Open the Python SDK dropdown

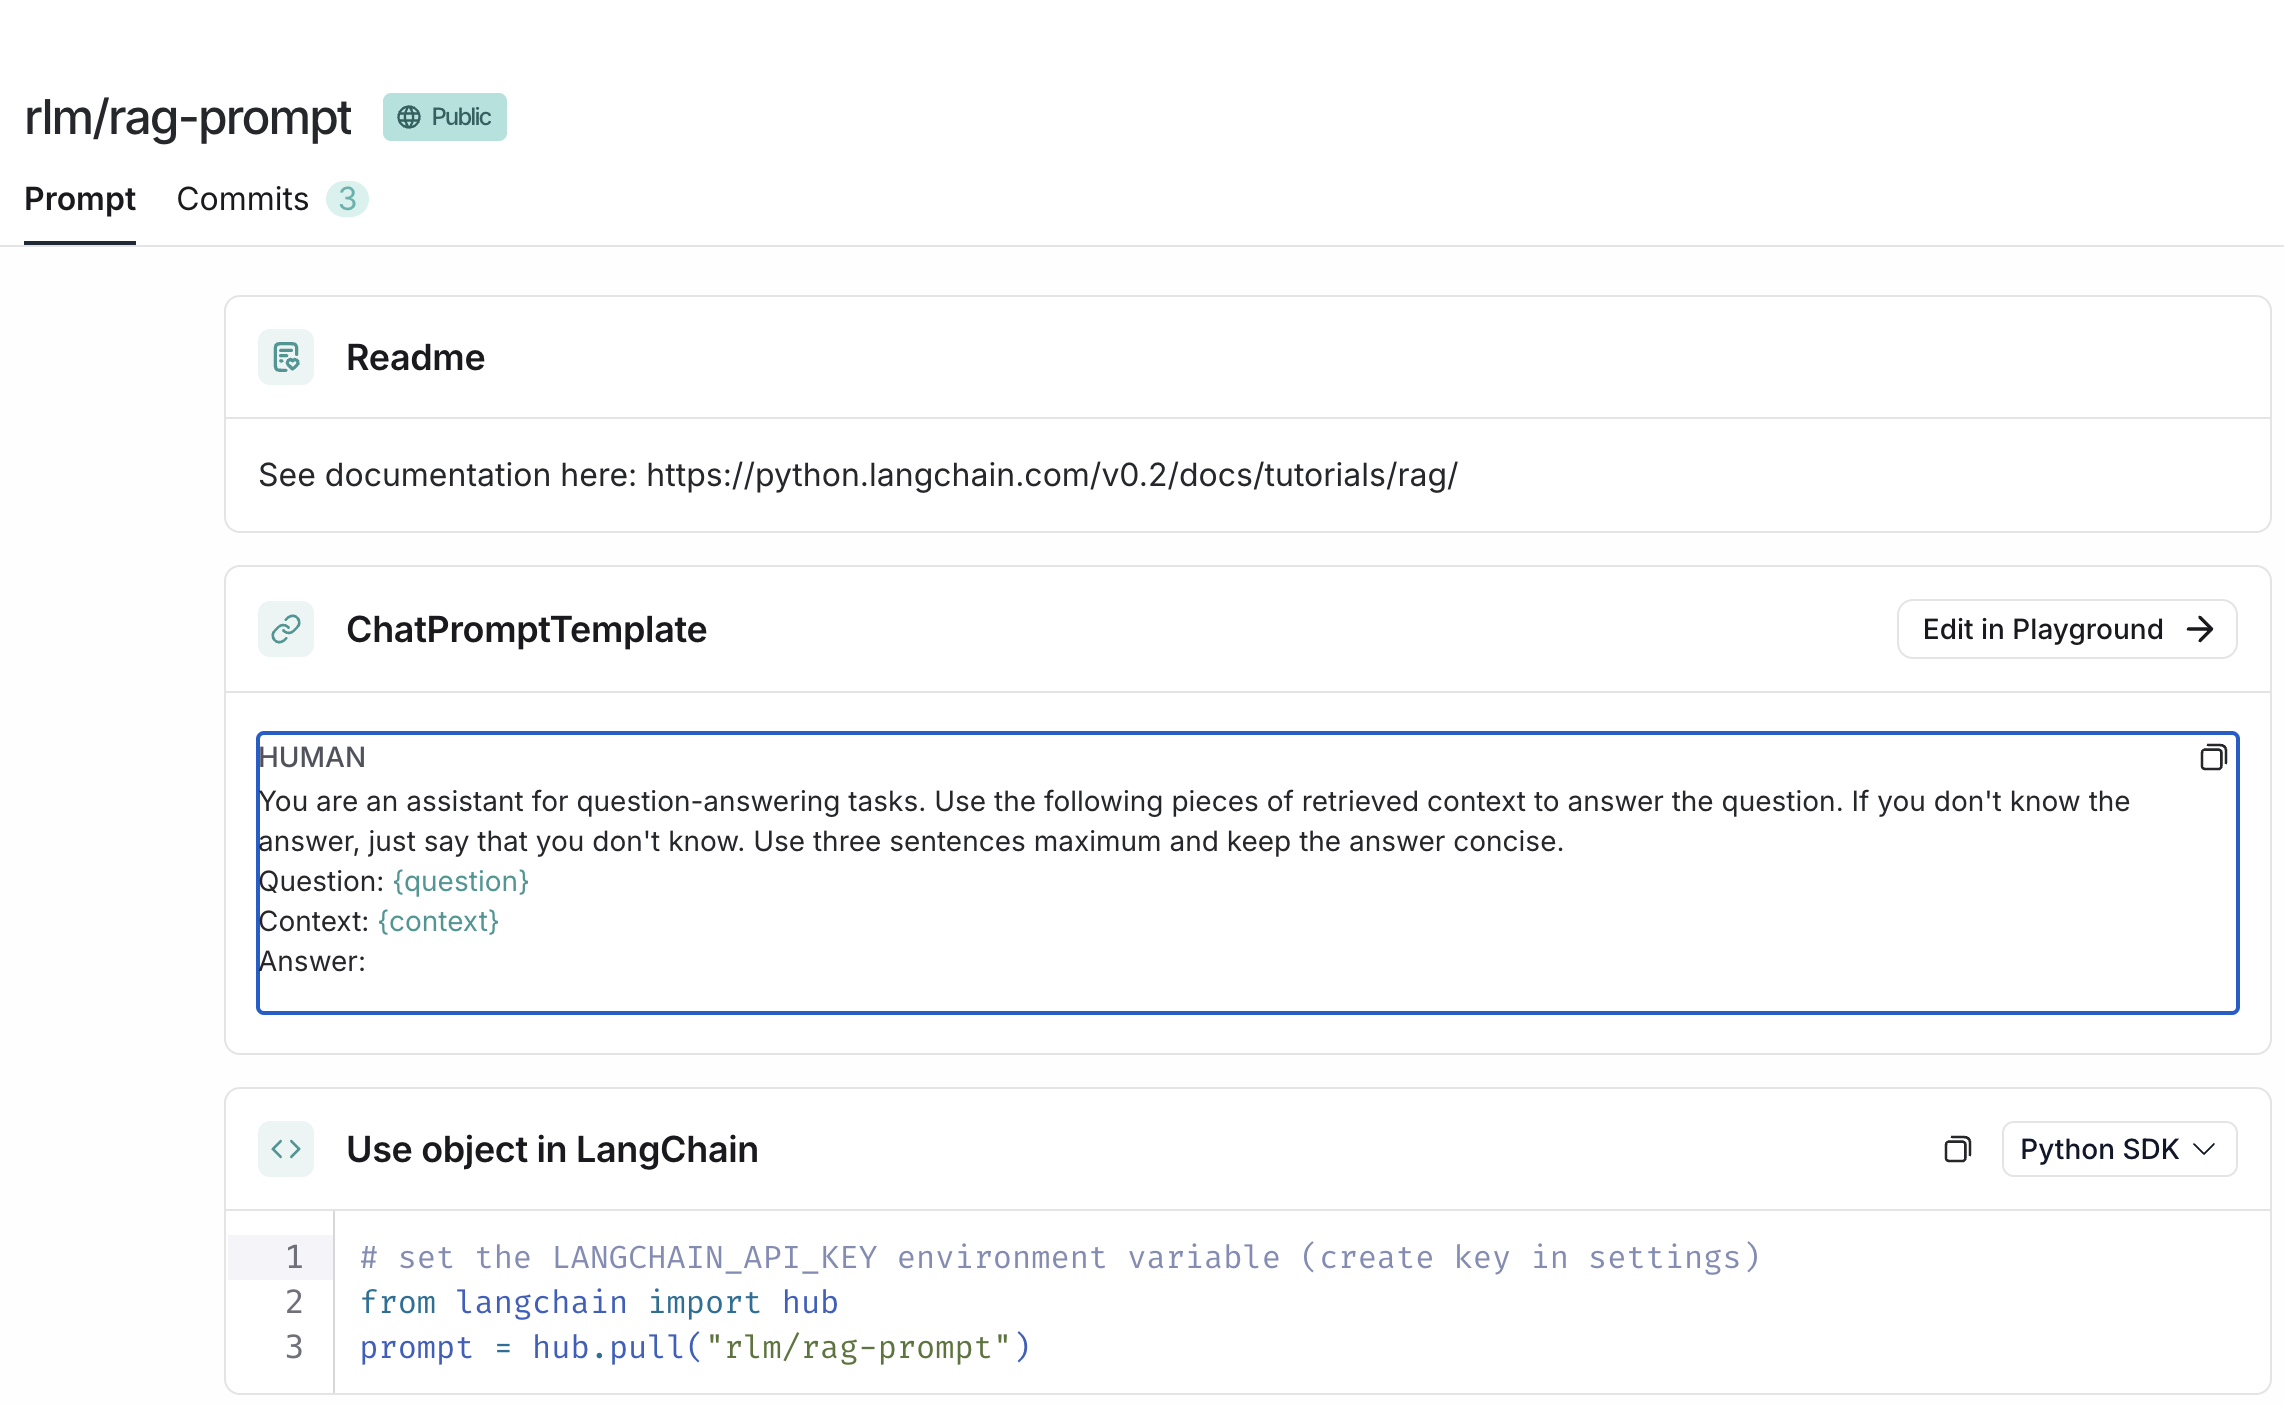point(2119,1149)
